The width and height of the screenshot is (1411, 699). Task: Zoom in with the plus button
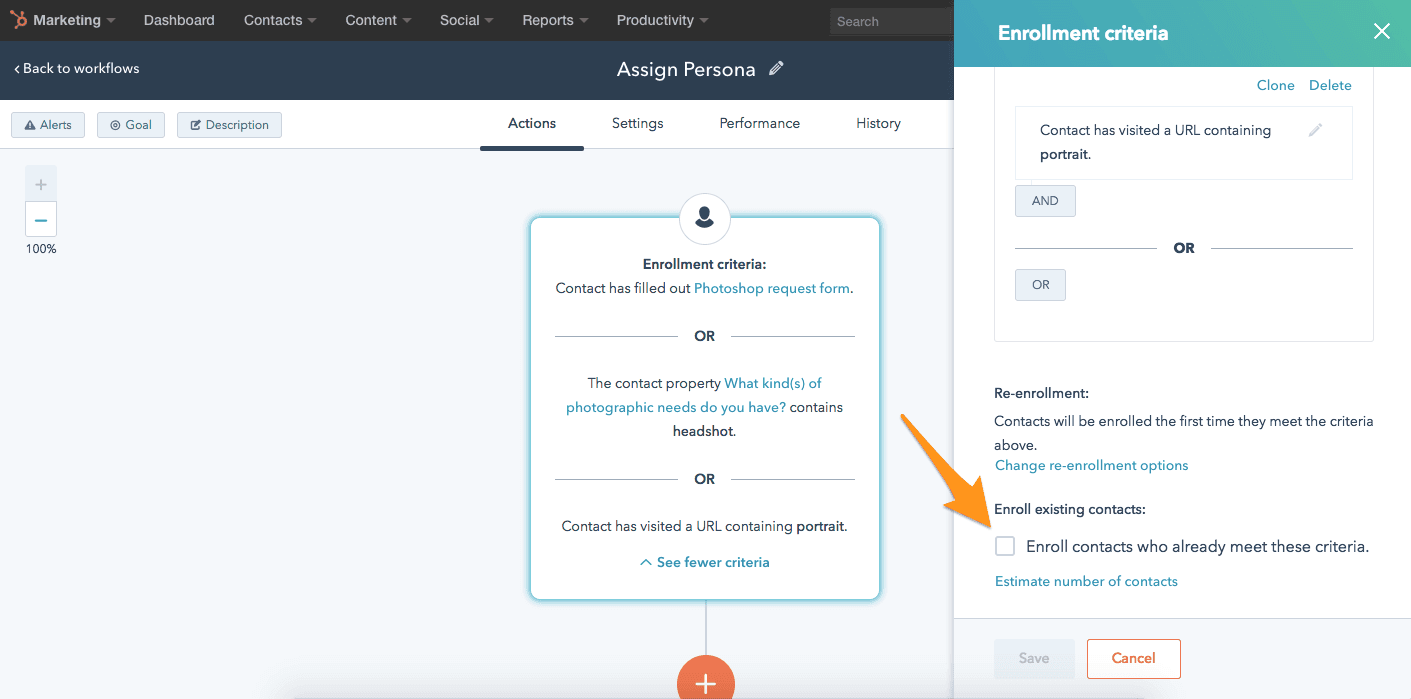pos(41,185)
